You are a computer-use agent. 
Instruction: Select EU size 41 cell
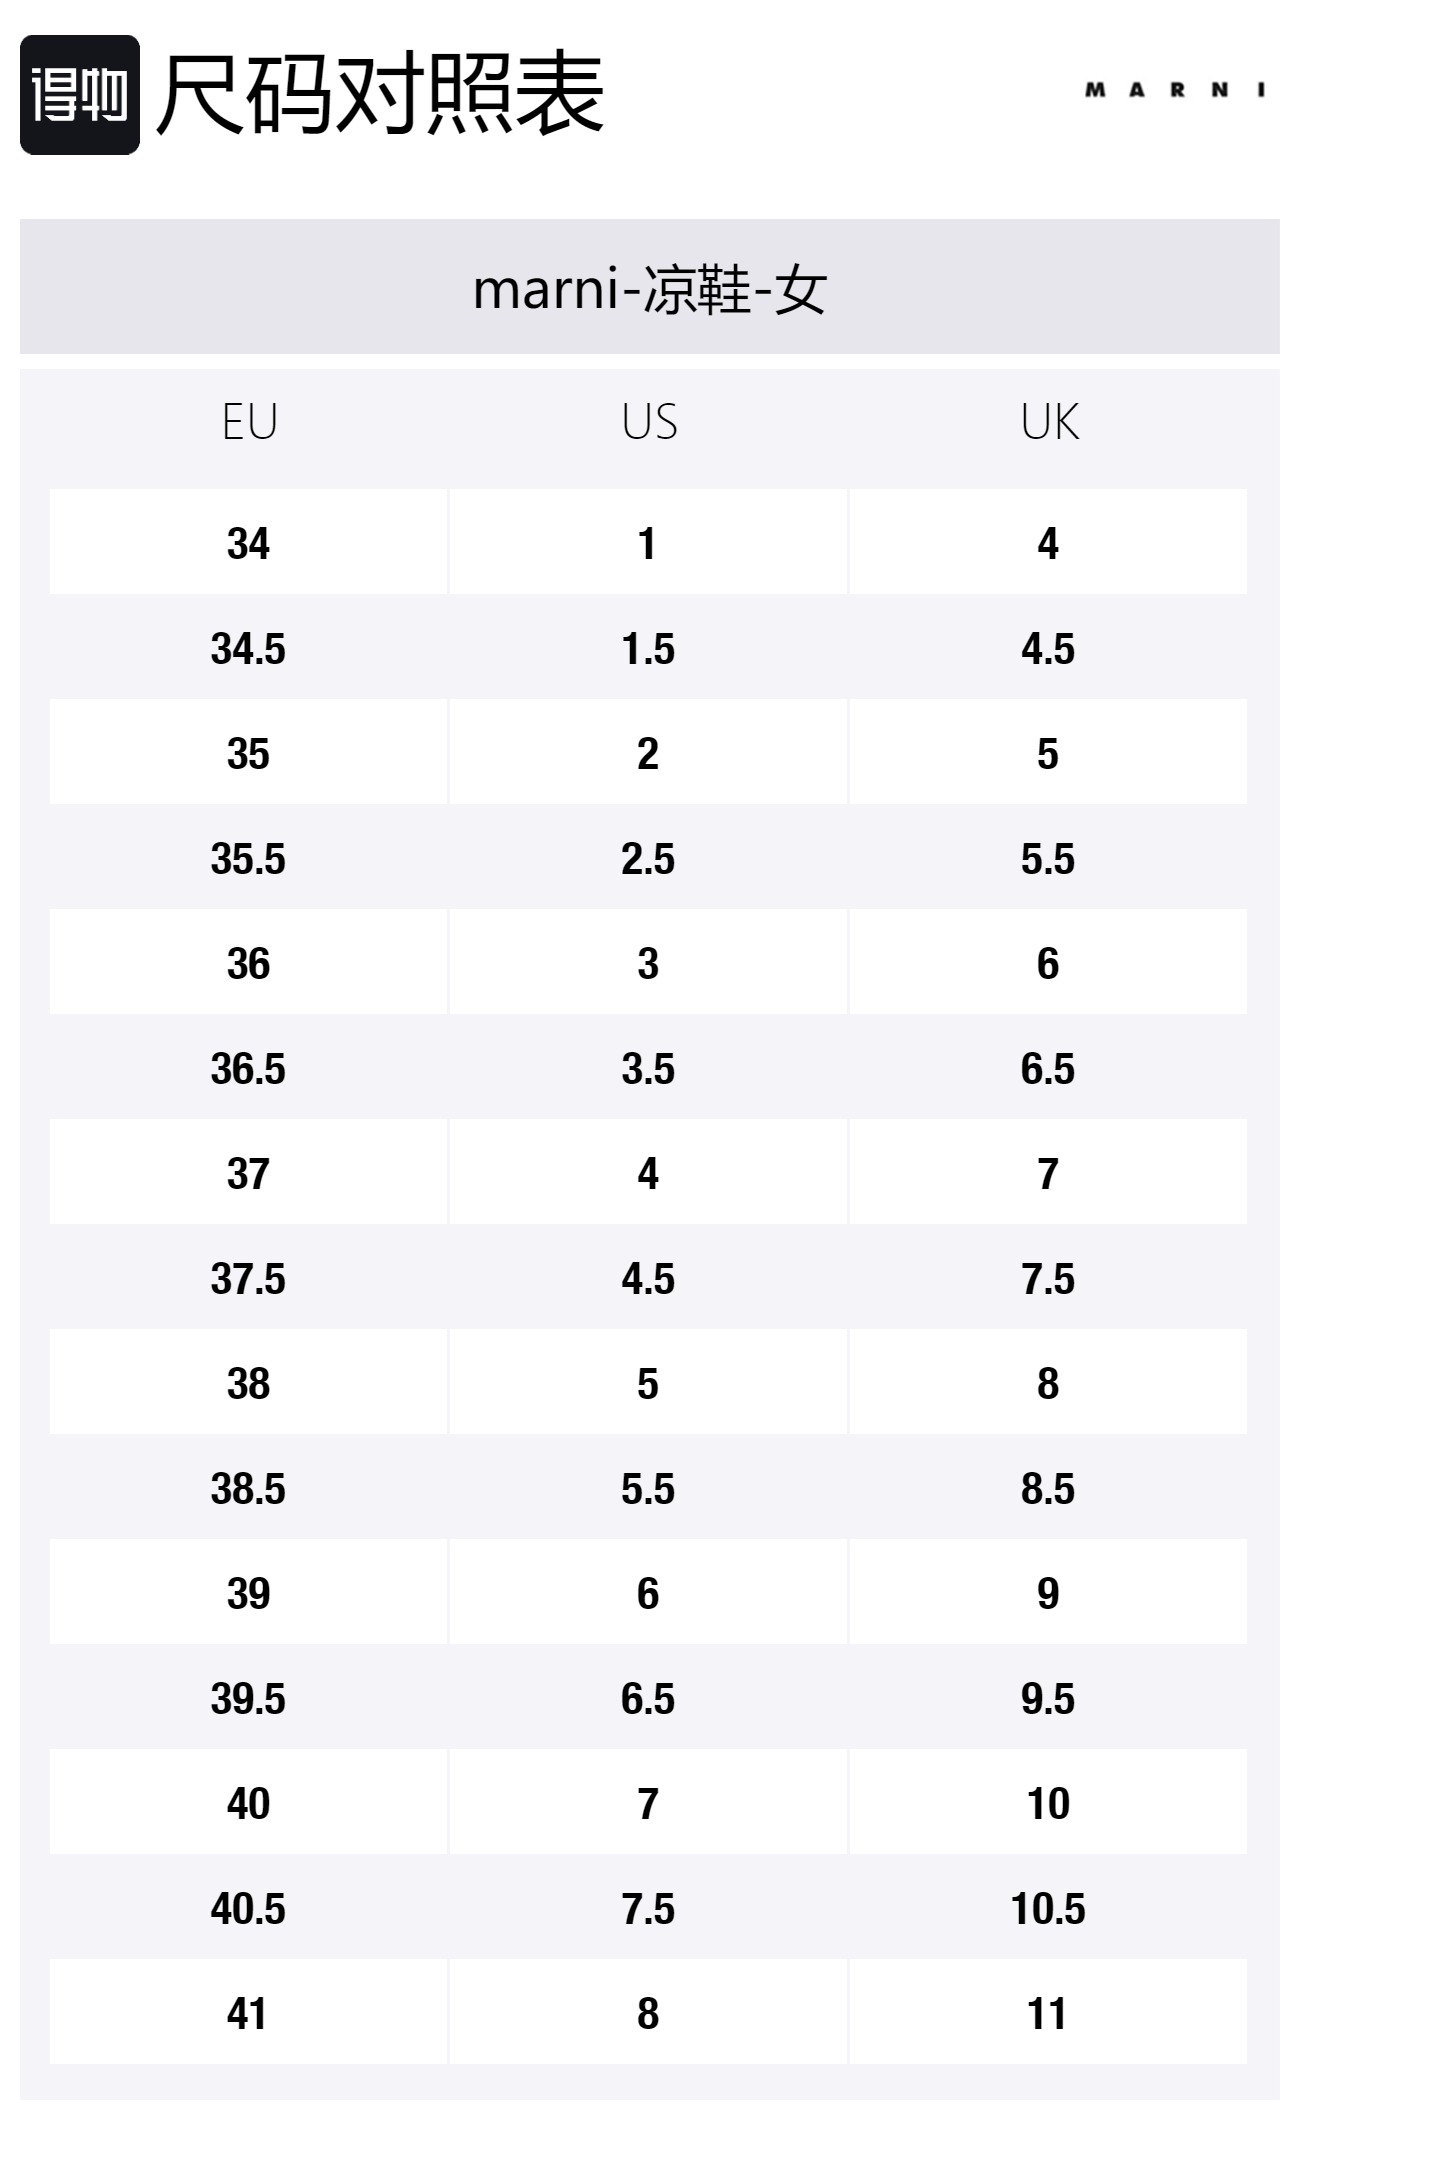[248, 2014]
